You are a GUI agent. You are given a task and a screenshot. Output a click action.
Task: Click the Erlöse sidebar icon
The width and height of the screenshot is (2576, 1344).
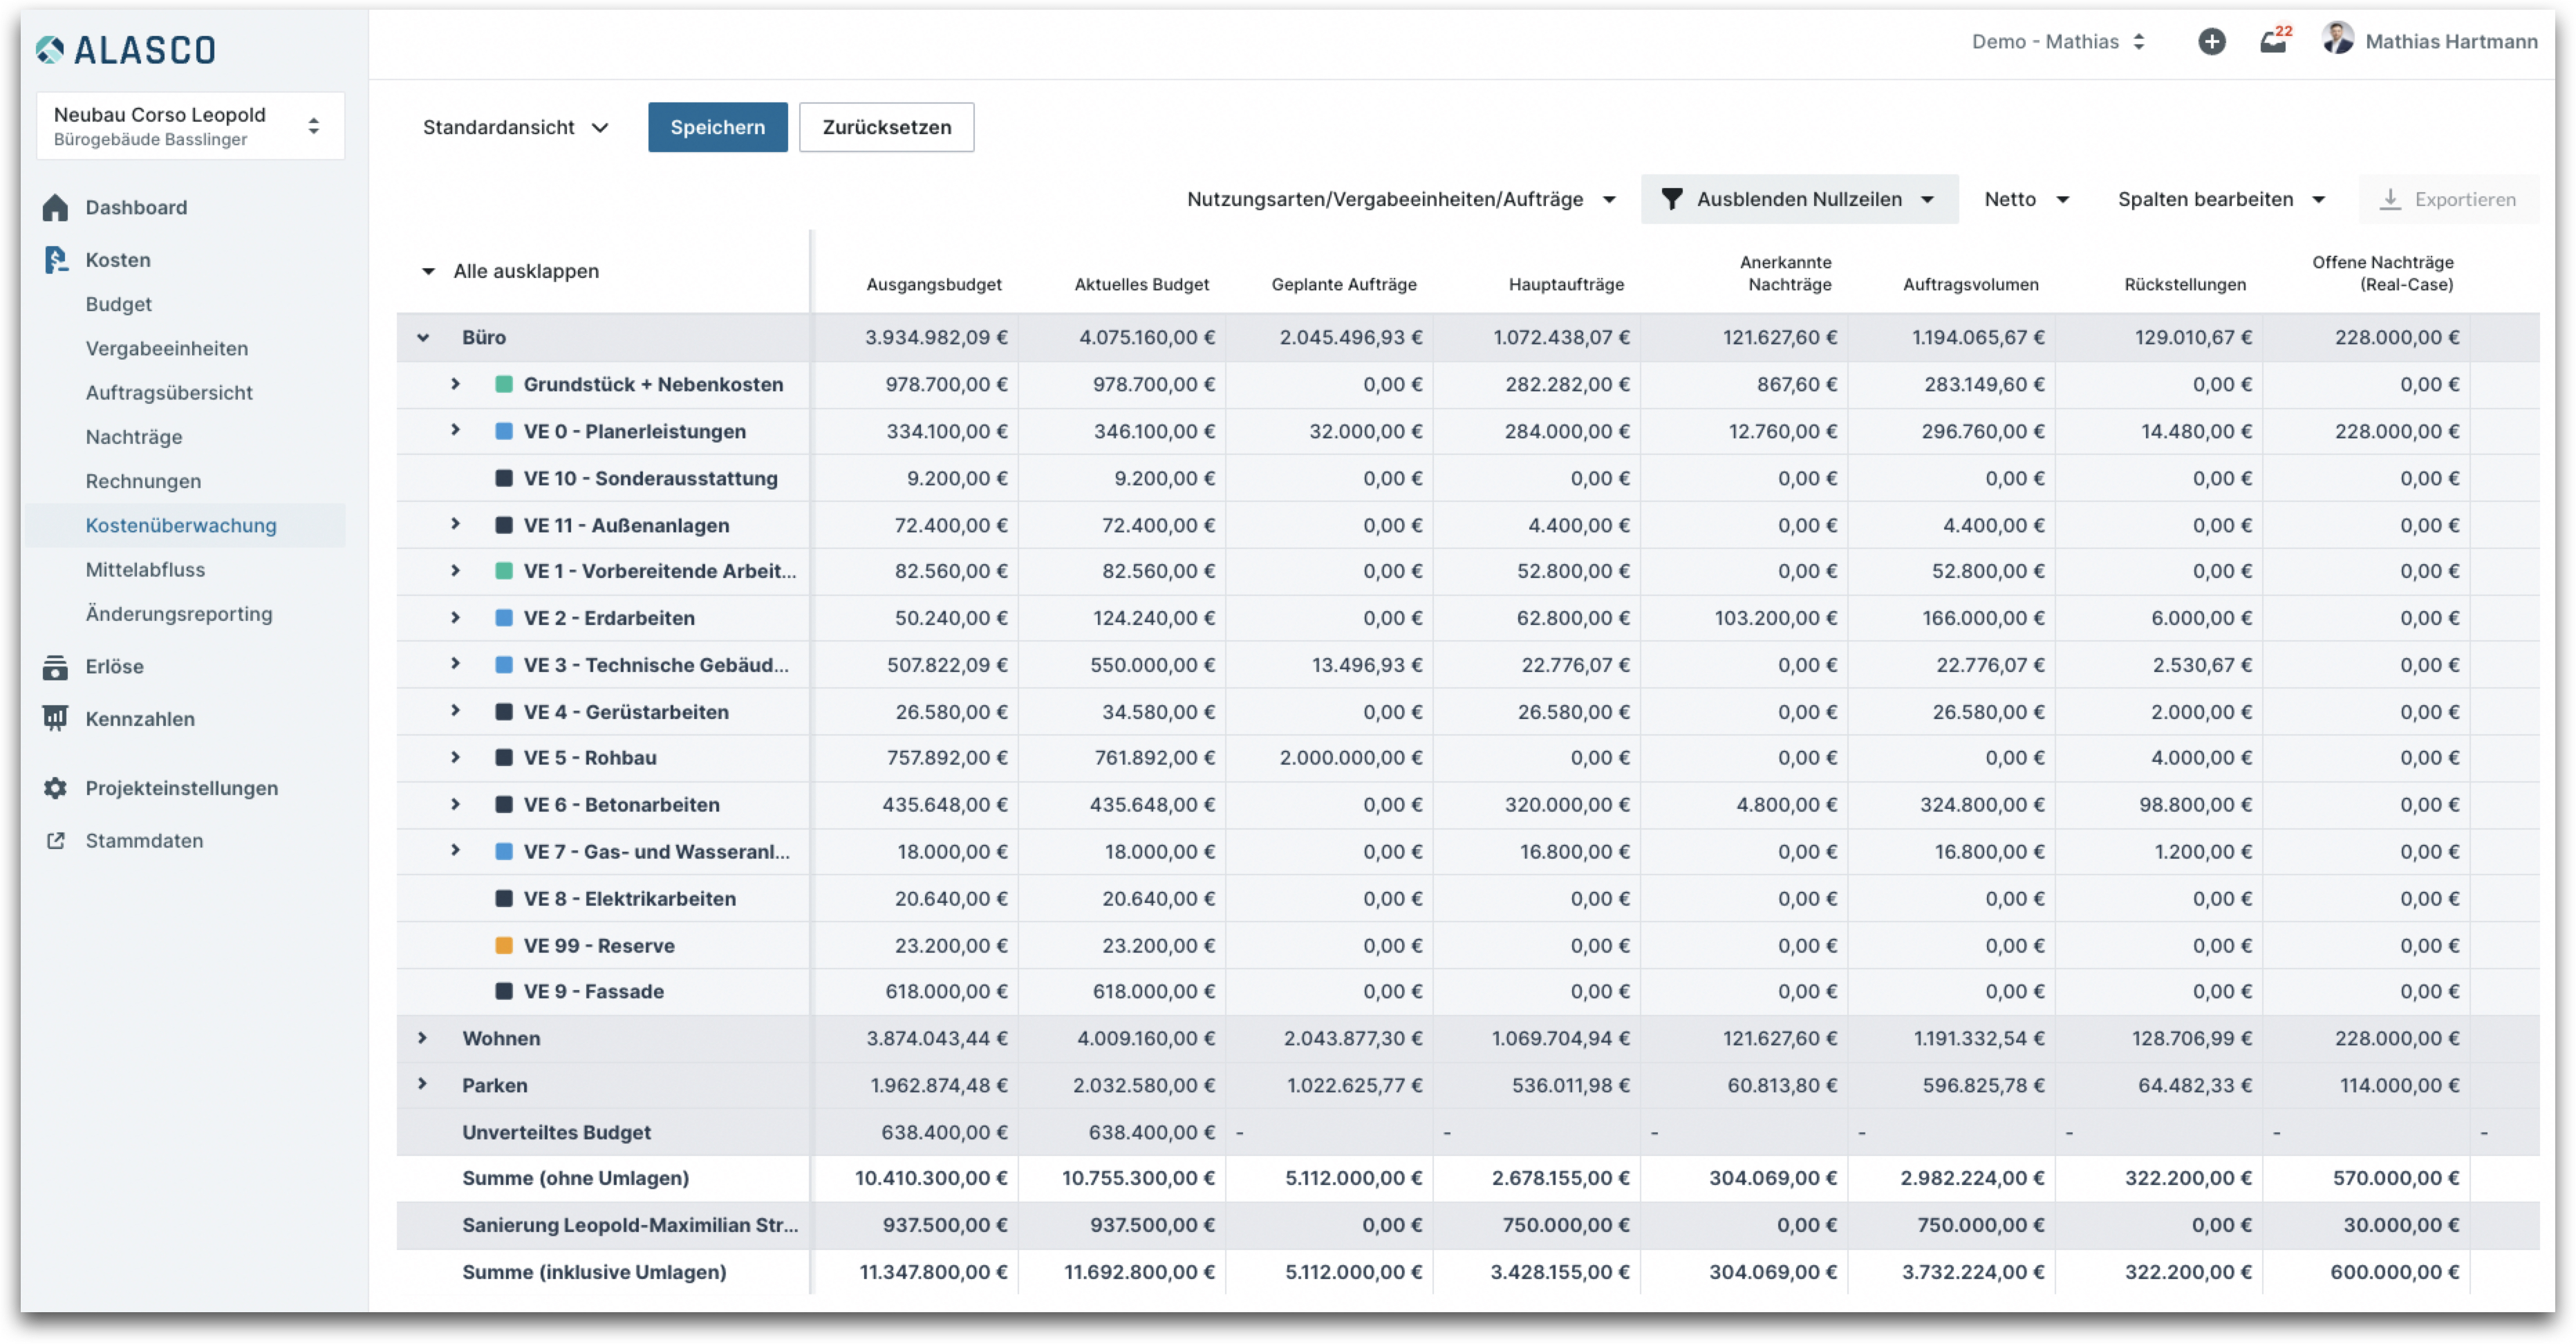pos(55,667)
